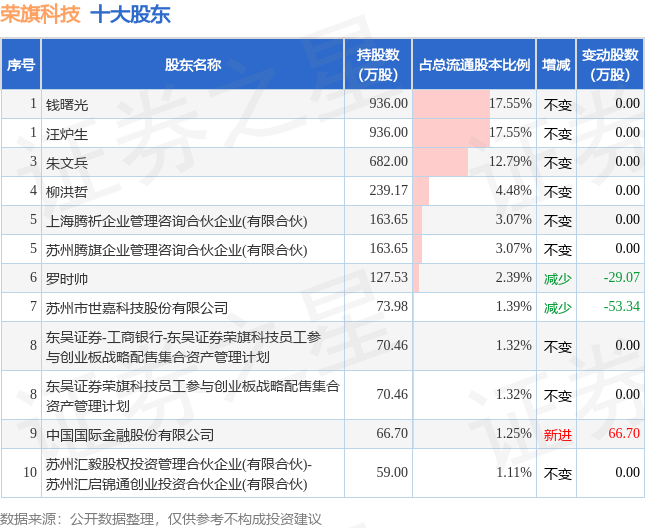Click 中国国际金融股份有限公司 name
Viewport: 645px width, 528px height.
(130, 435)
